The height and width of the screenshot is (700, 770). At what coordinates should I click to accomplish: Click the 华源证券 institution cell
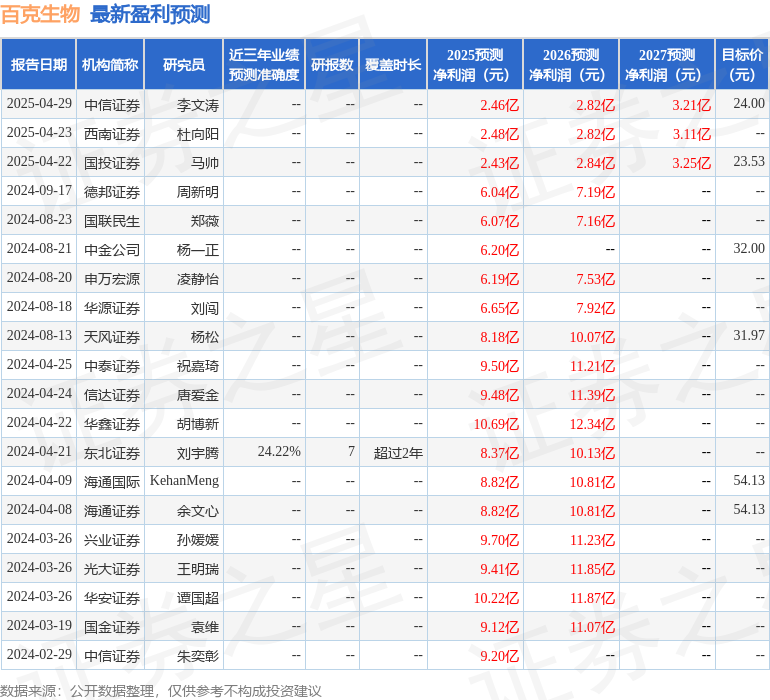click(112, 308)
